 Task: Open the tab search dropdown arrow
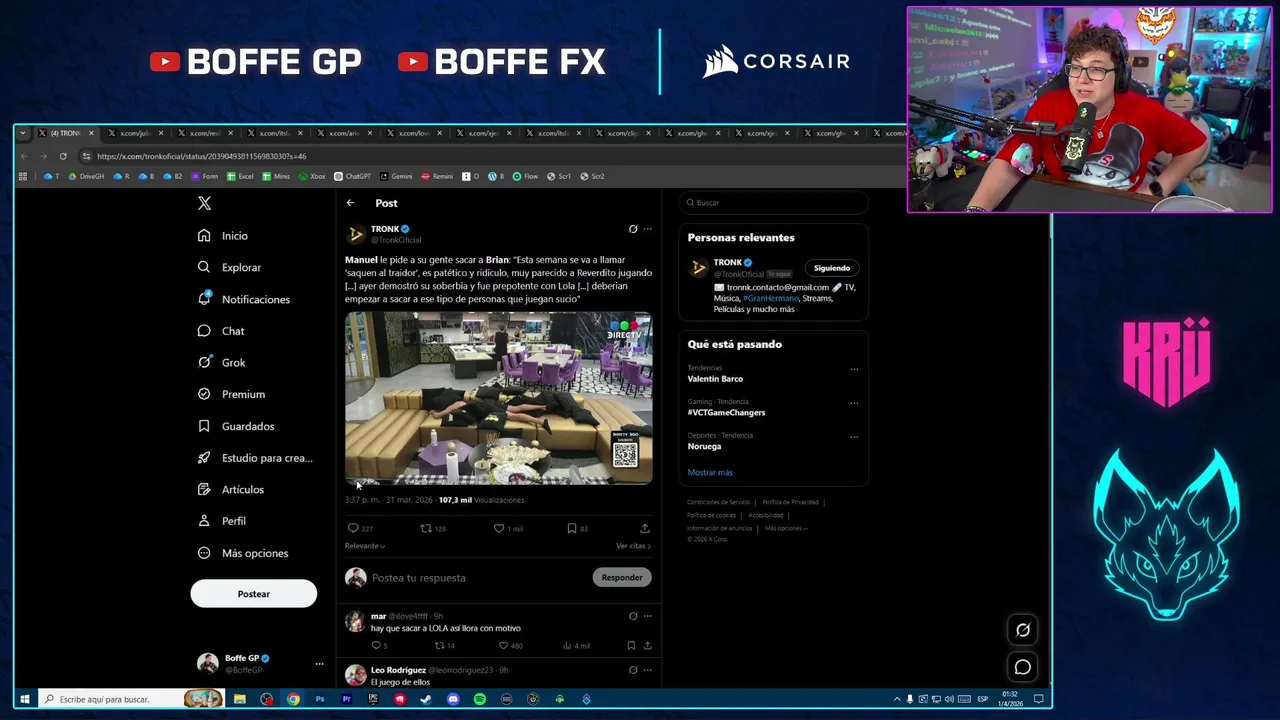click(23, 133)
